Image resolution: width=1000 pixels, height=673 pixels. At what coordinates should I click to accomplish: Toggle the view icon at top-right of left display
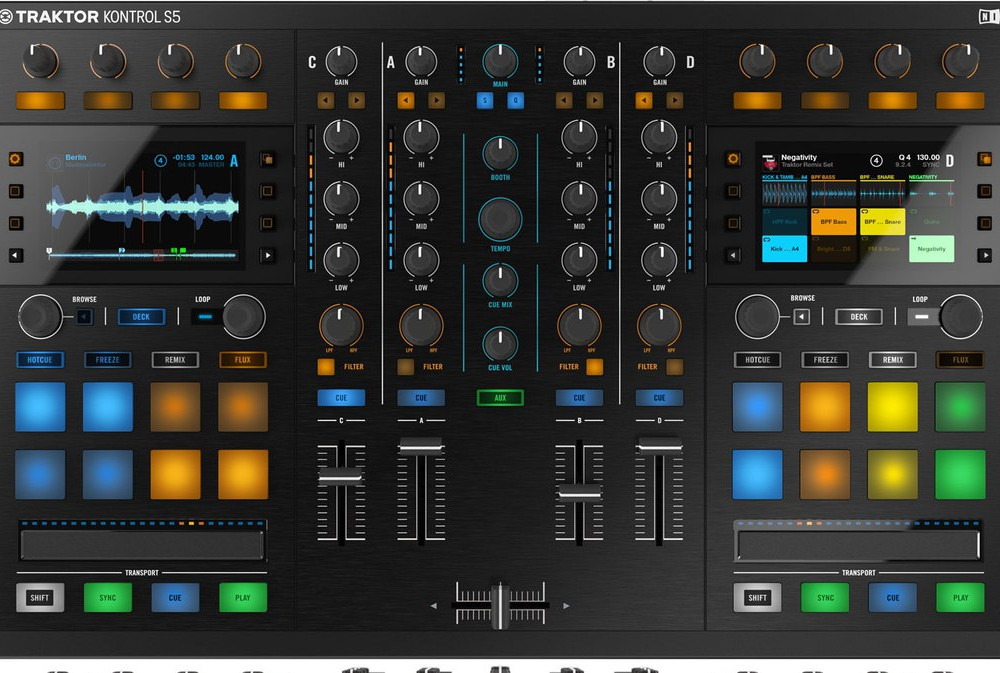pyautogui.click(x=268, y=159)
